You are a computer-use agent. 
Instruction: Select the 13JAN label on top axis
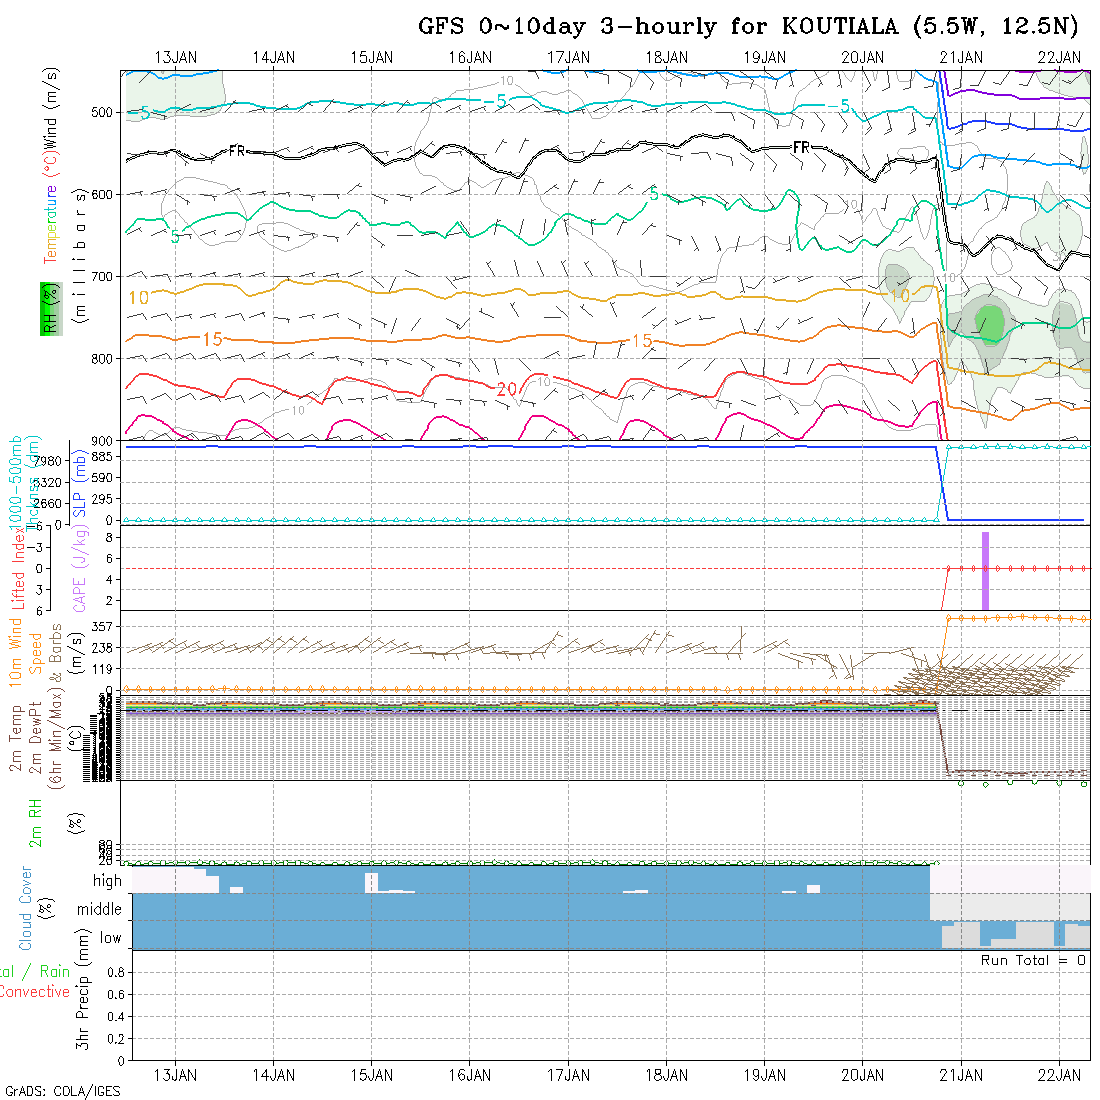[x=176, y=57]
